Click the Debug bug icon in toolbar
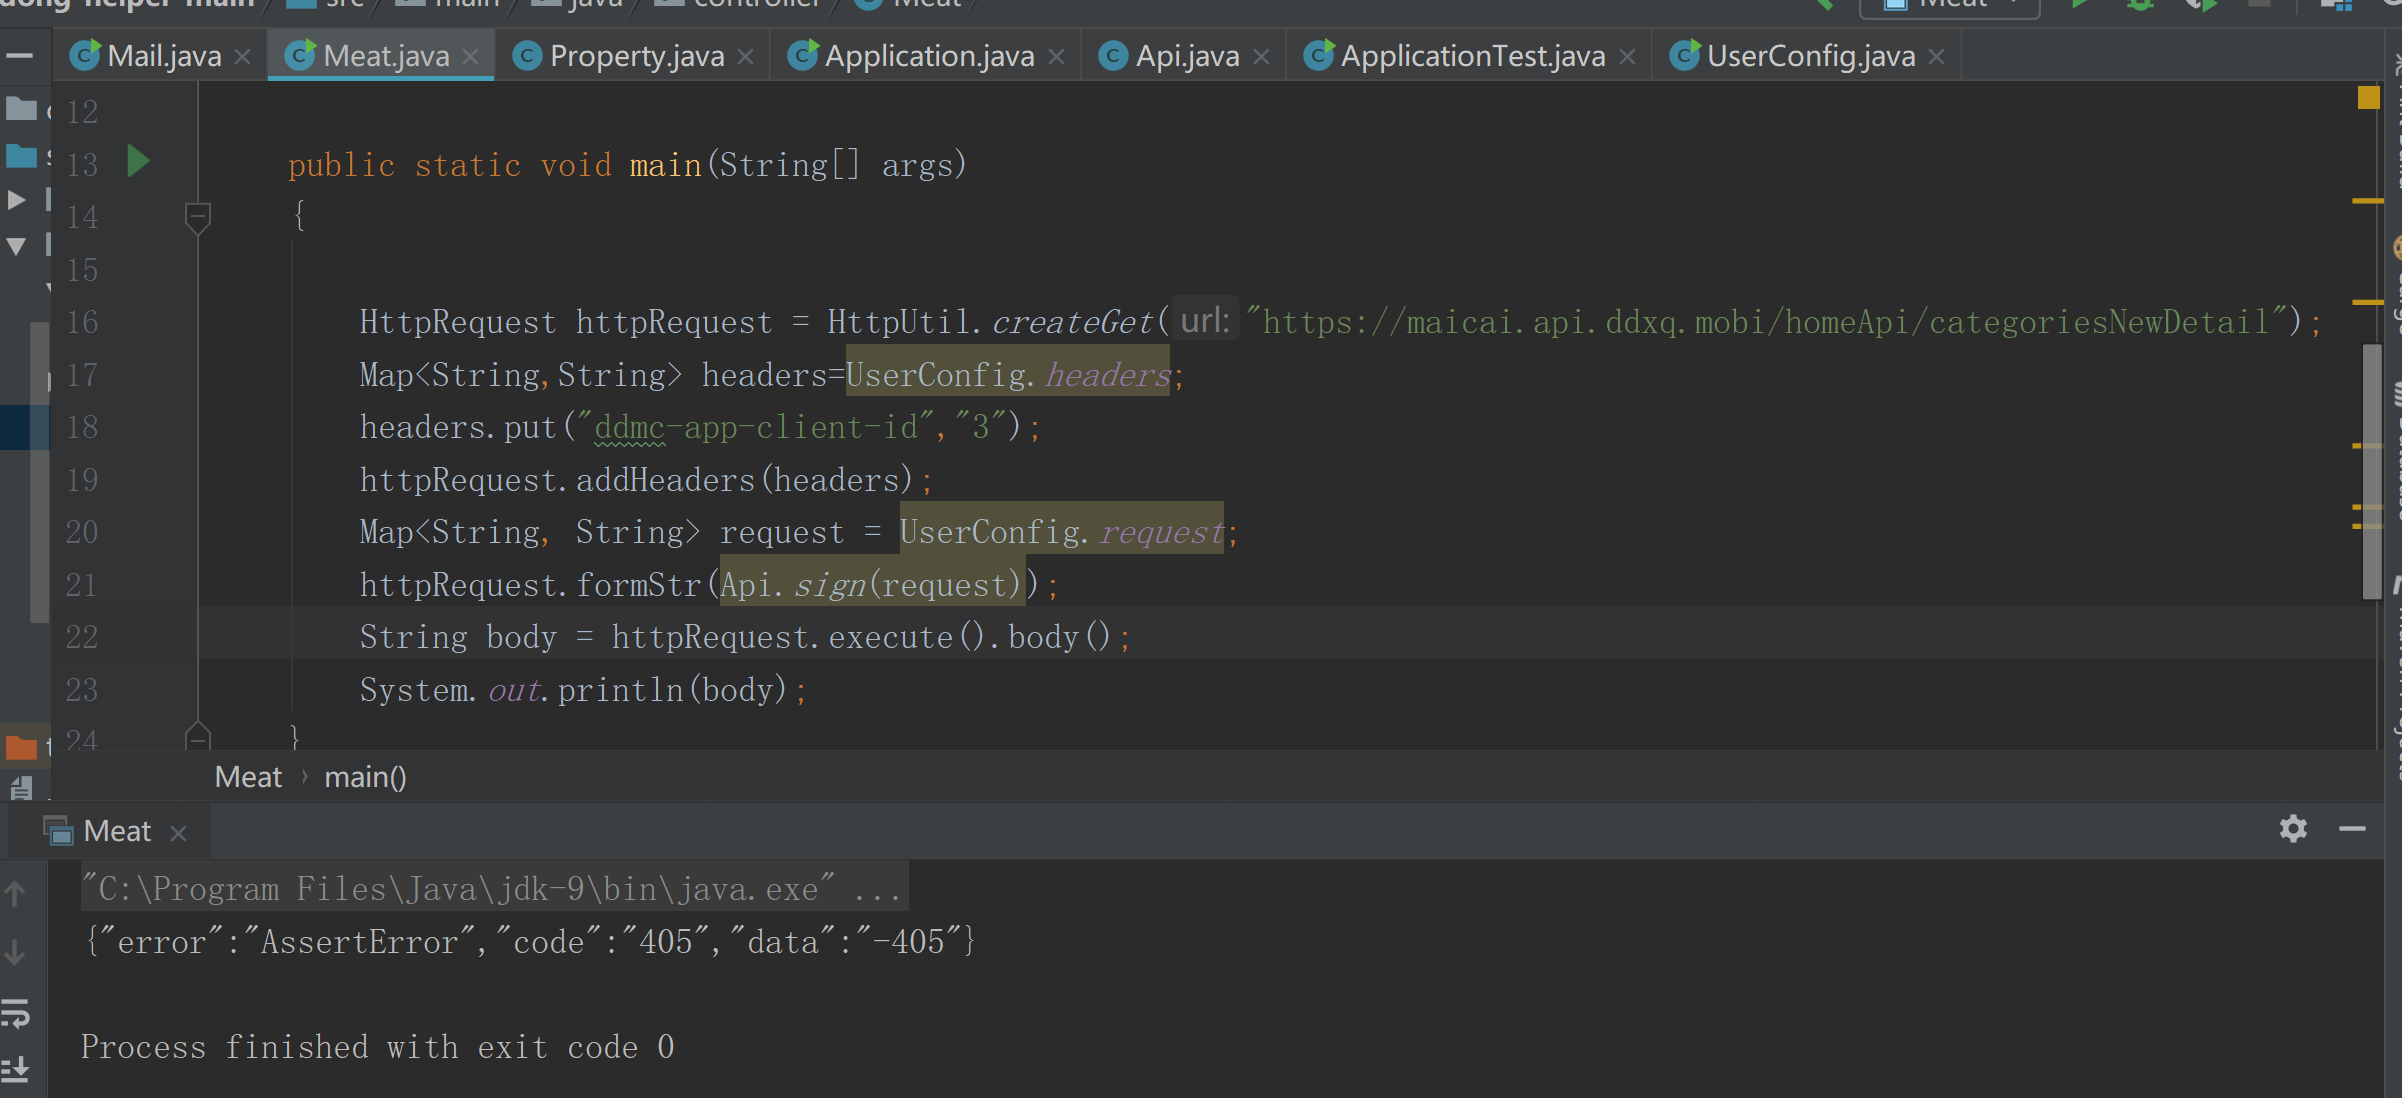Screen dimensions: 2402x1098 2139,6
